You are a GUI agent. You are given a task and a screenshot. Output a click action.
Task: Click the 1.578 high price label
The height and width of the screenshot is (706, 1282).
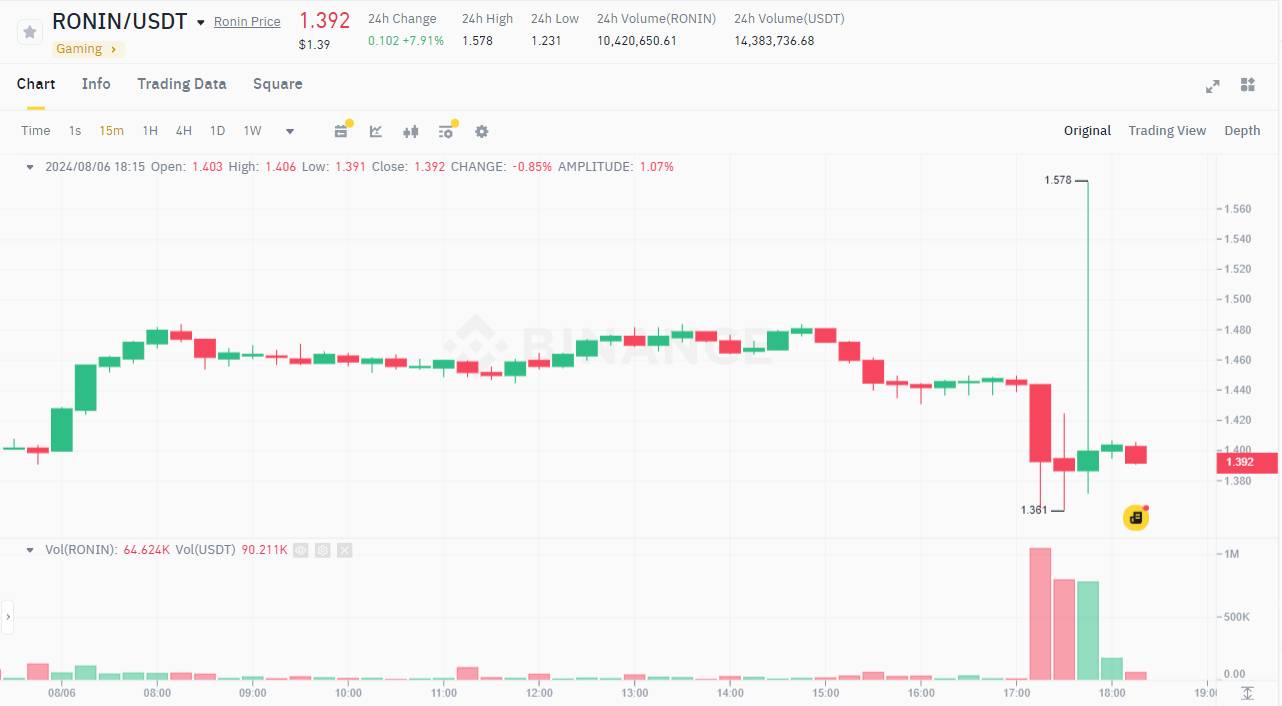[x=1058, y=180]
